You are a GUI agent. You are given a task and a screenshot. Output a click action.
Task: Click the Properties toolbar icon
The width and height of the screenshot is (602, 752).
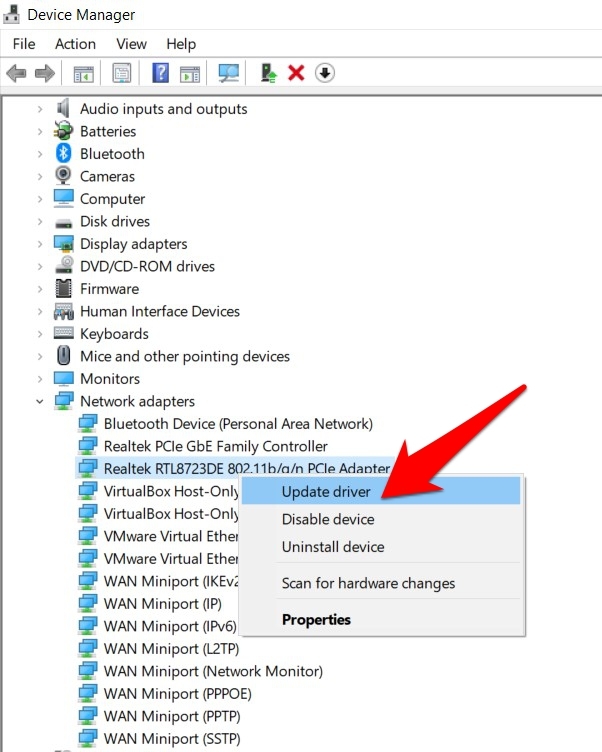(121, 73)
